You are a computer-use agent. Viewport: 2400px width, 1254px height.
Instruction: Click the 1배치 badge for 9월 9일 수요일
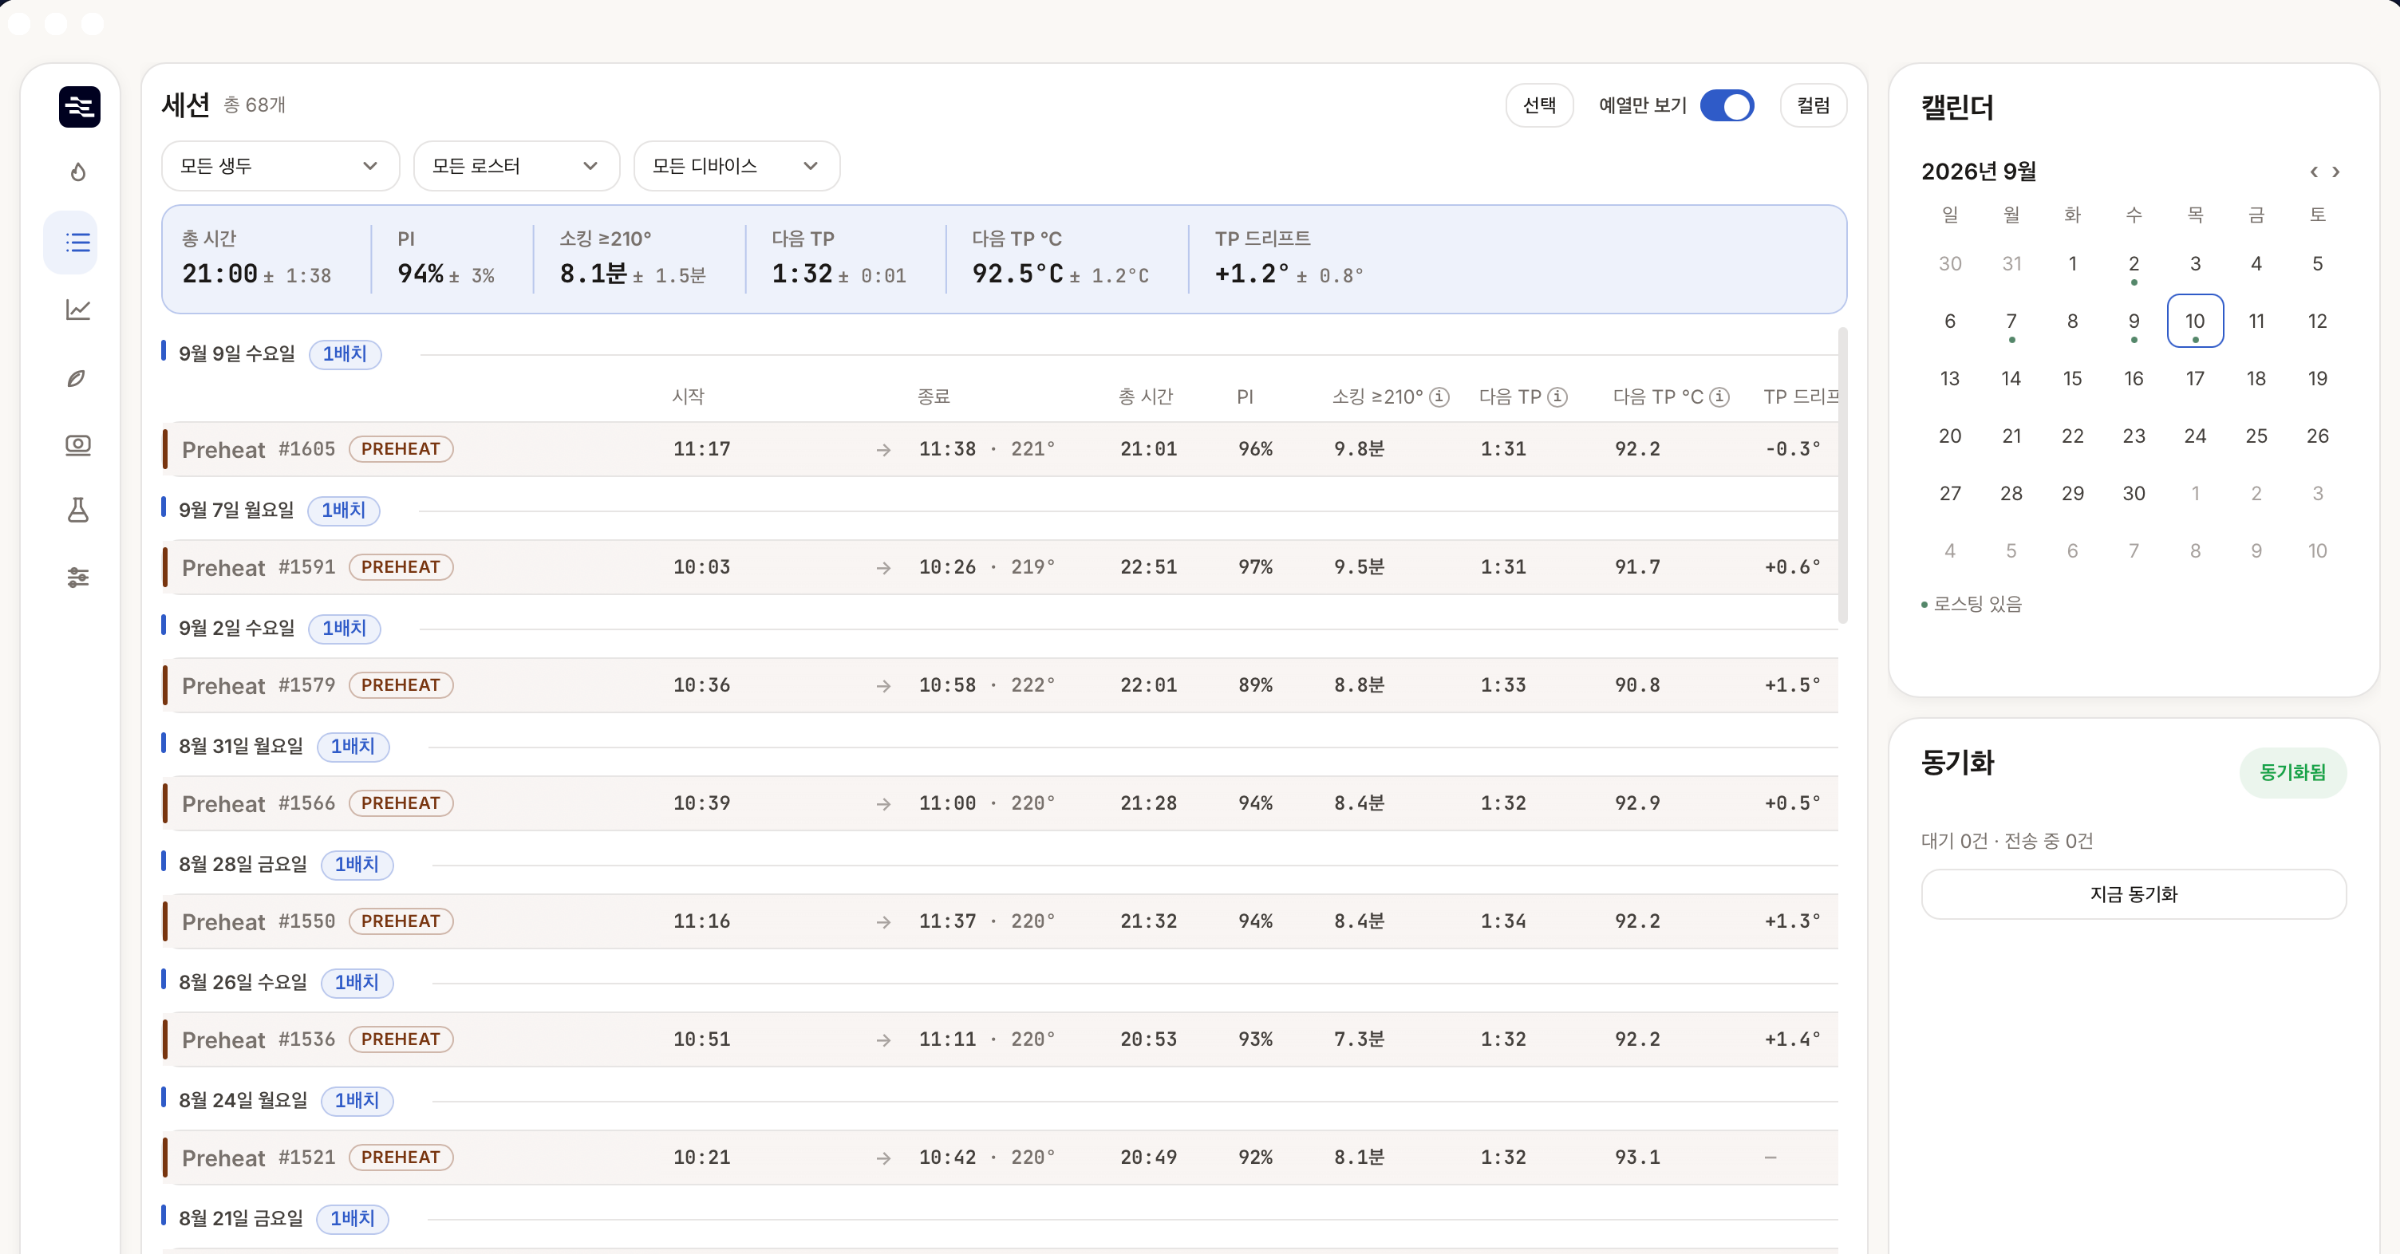point(345,354)
